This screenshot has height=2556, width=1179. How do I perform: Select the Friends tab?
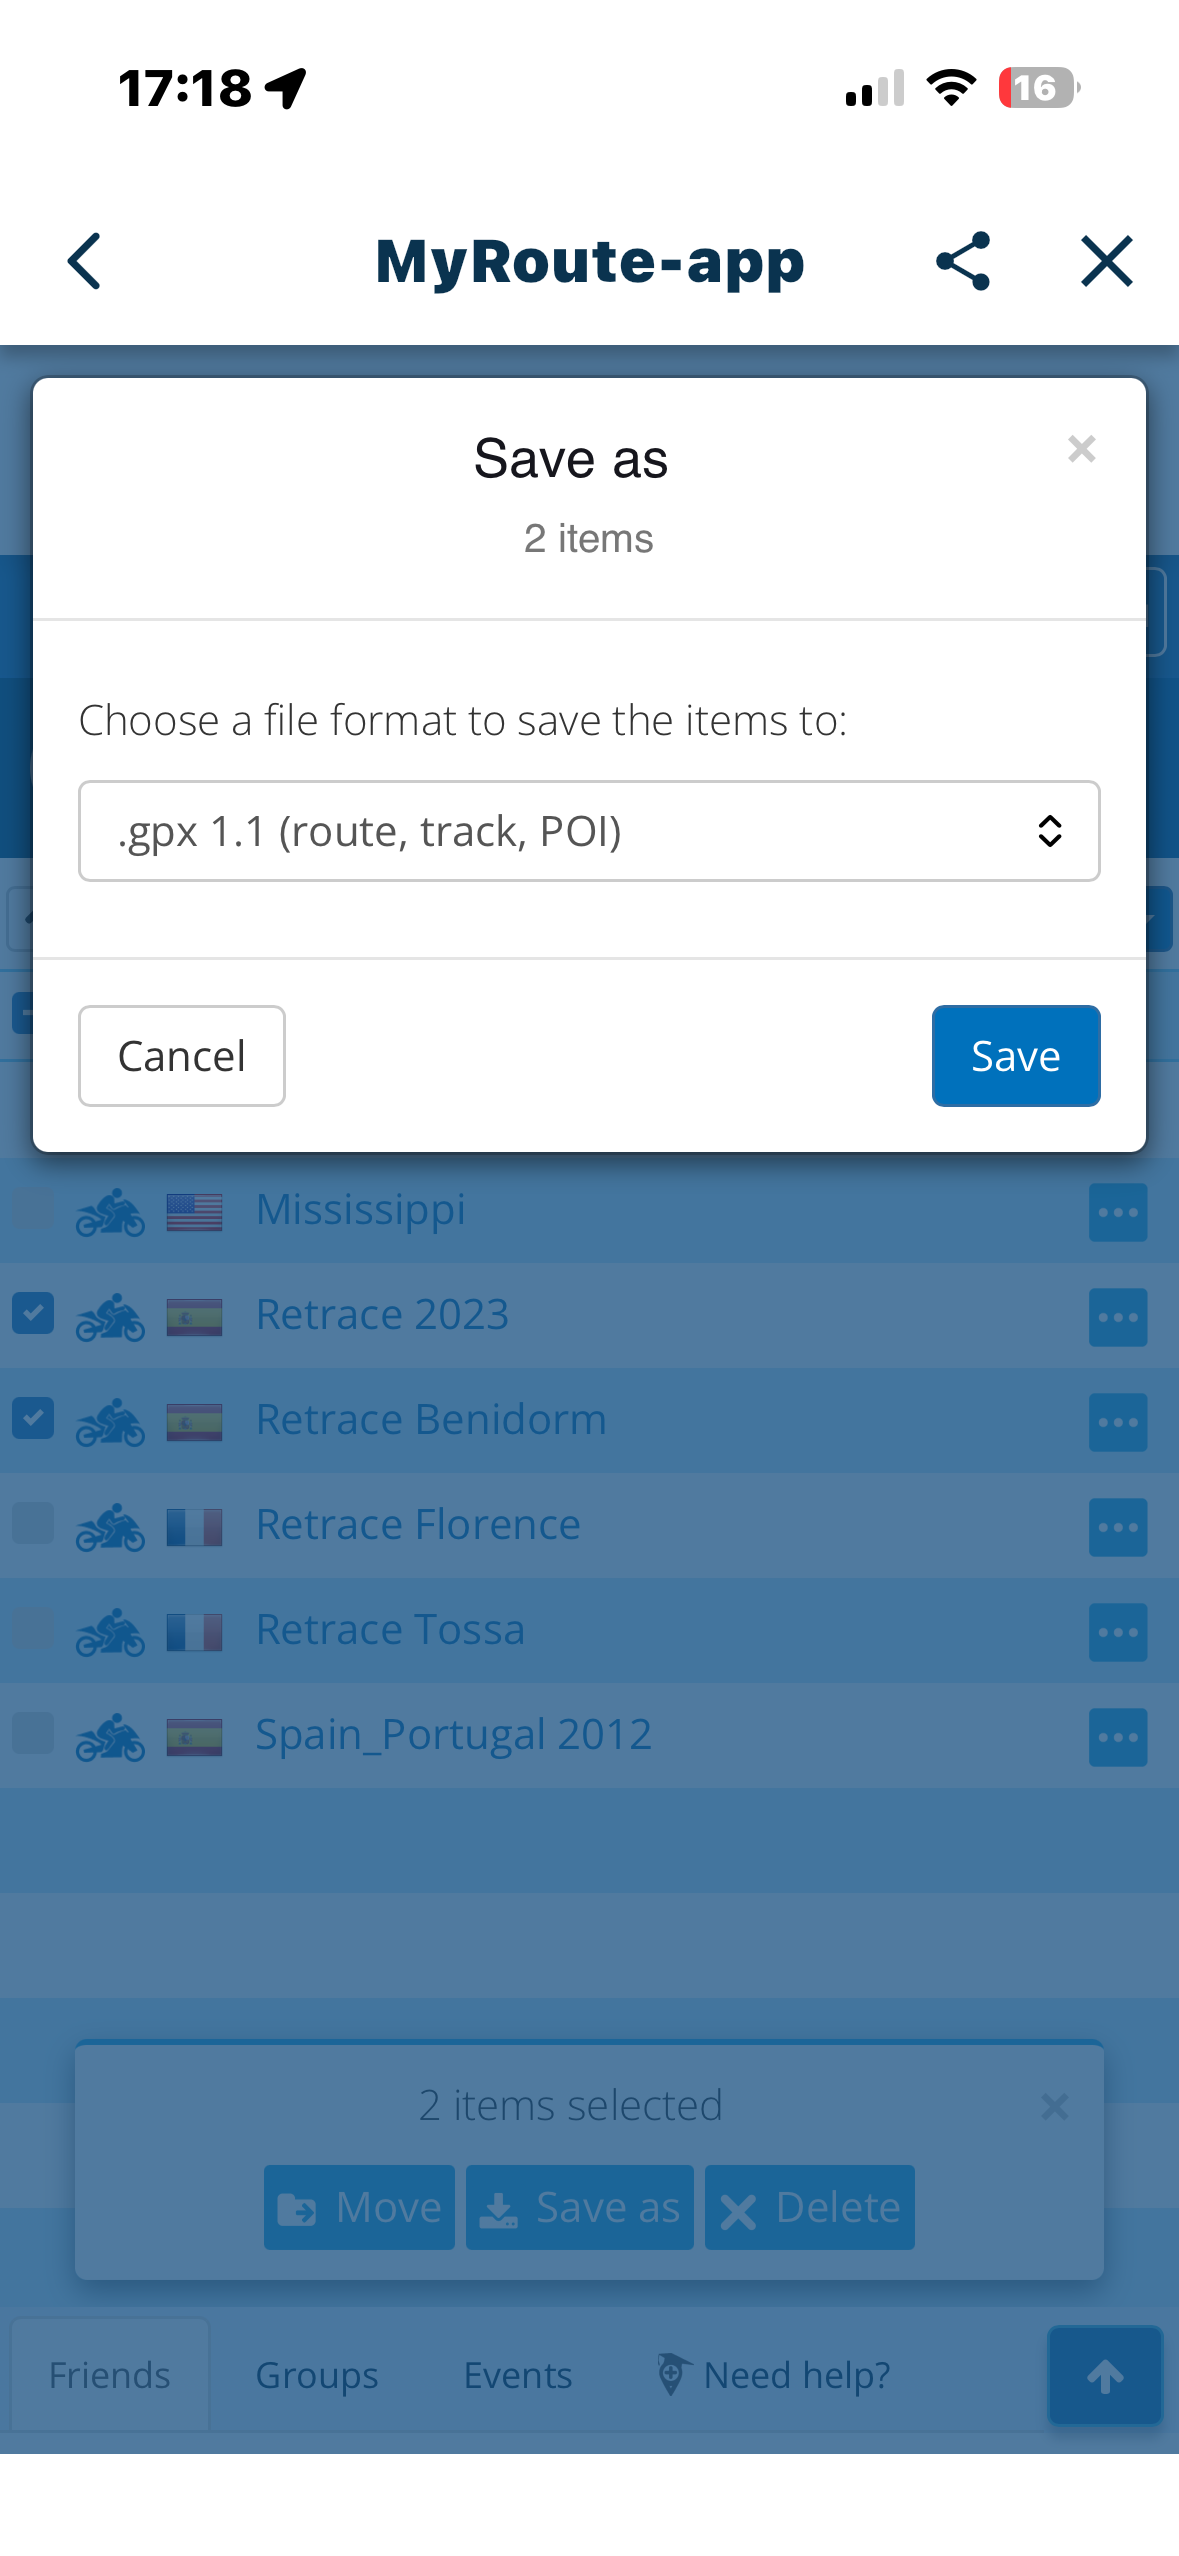(110, 2375)
